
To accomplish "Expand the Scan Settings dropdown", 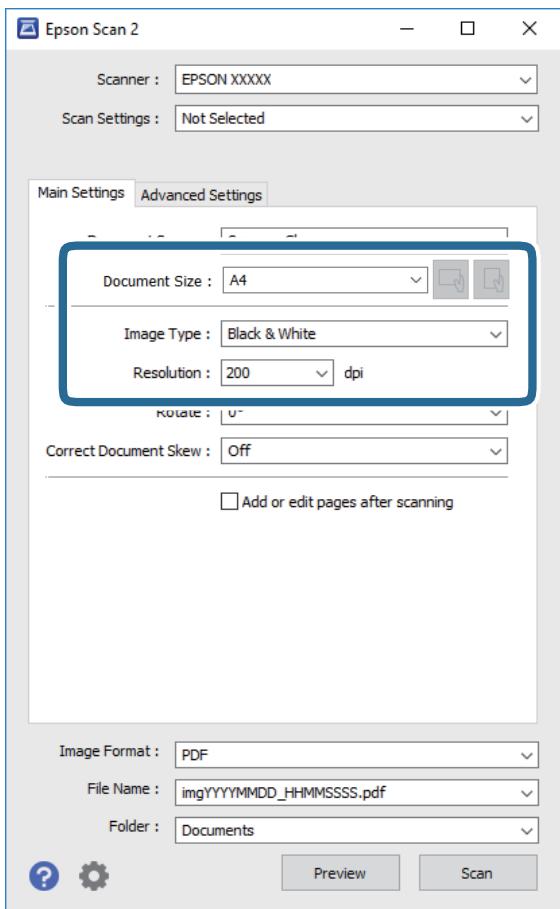I will (356, 119).
